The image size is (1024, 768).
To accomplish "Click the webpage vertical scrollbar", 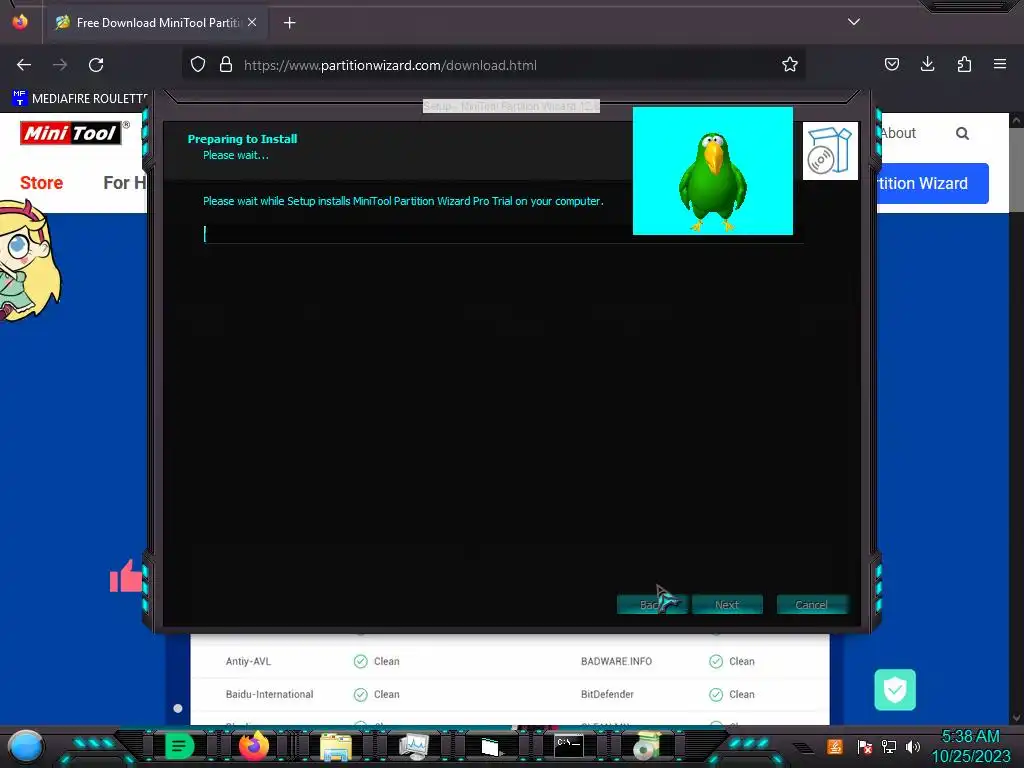I will point(1016,418).
